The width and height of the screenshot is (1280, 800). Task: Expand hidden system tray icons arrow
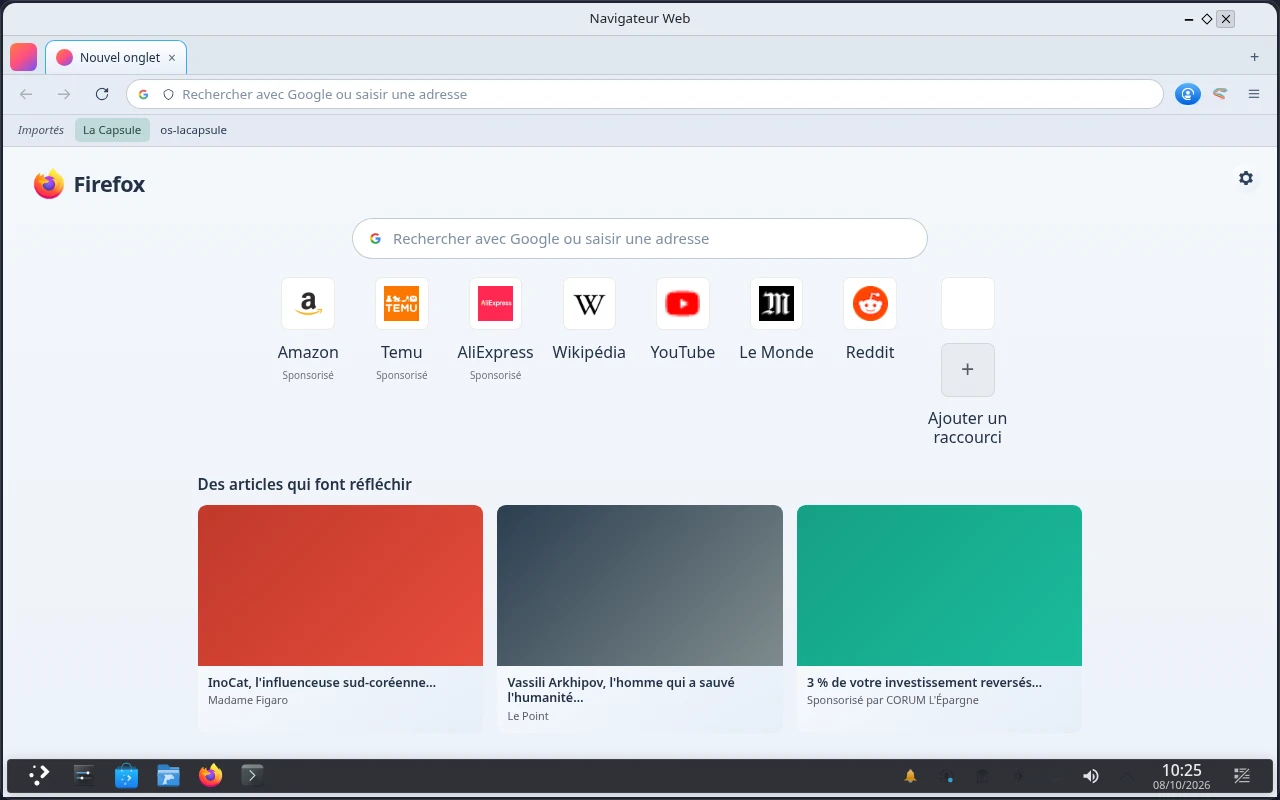tap(1127, 776)
